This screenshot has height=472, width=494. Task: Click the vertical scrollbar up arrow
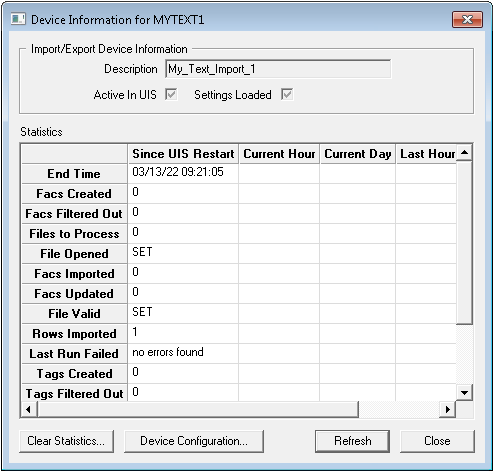[x=464, y=153]
